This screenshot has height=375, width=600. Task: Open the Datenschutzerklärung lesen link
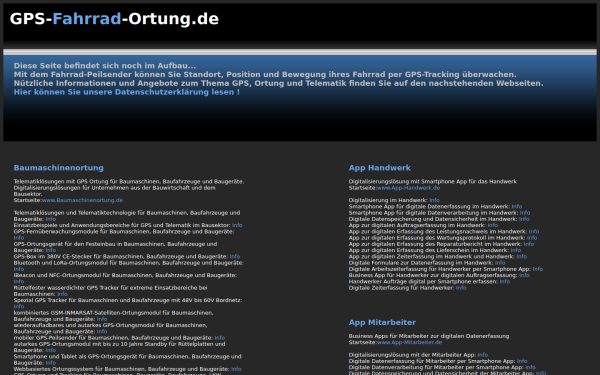pos(127,92)
